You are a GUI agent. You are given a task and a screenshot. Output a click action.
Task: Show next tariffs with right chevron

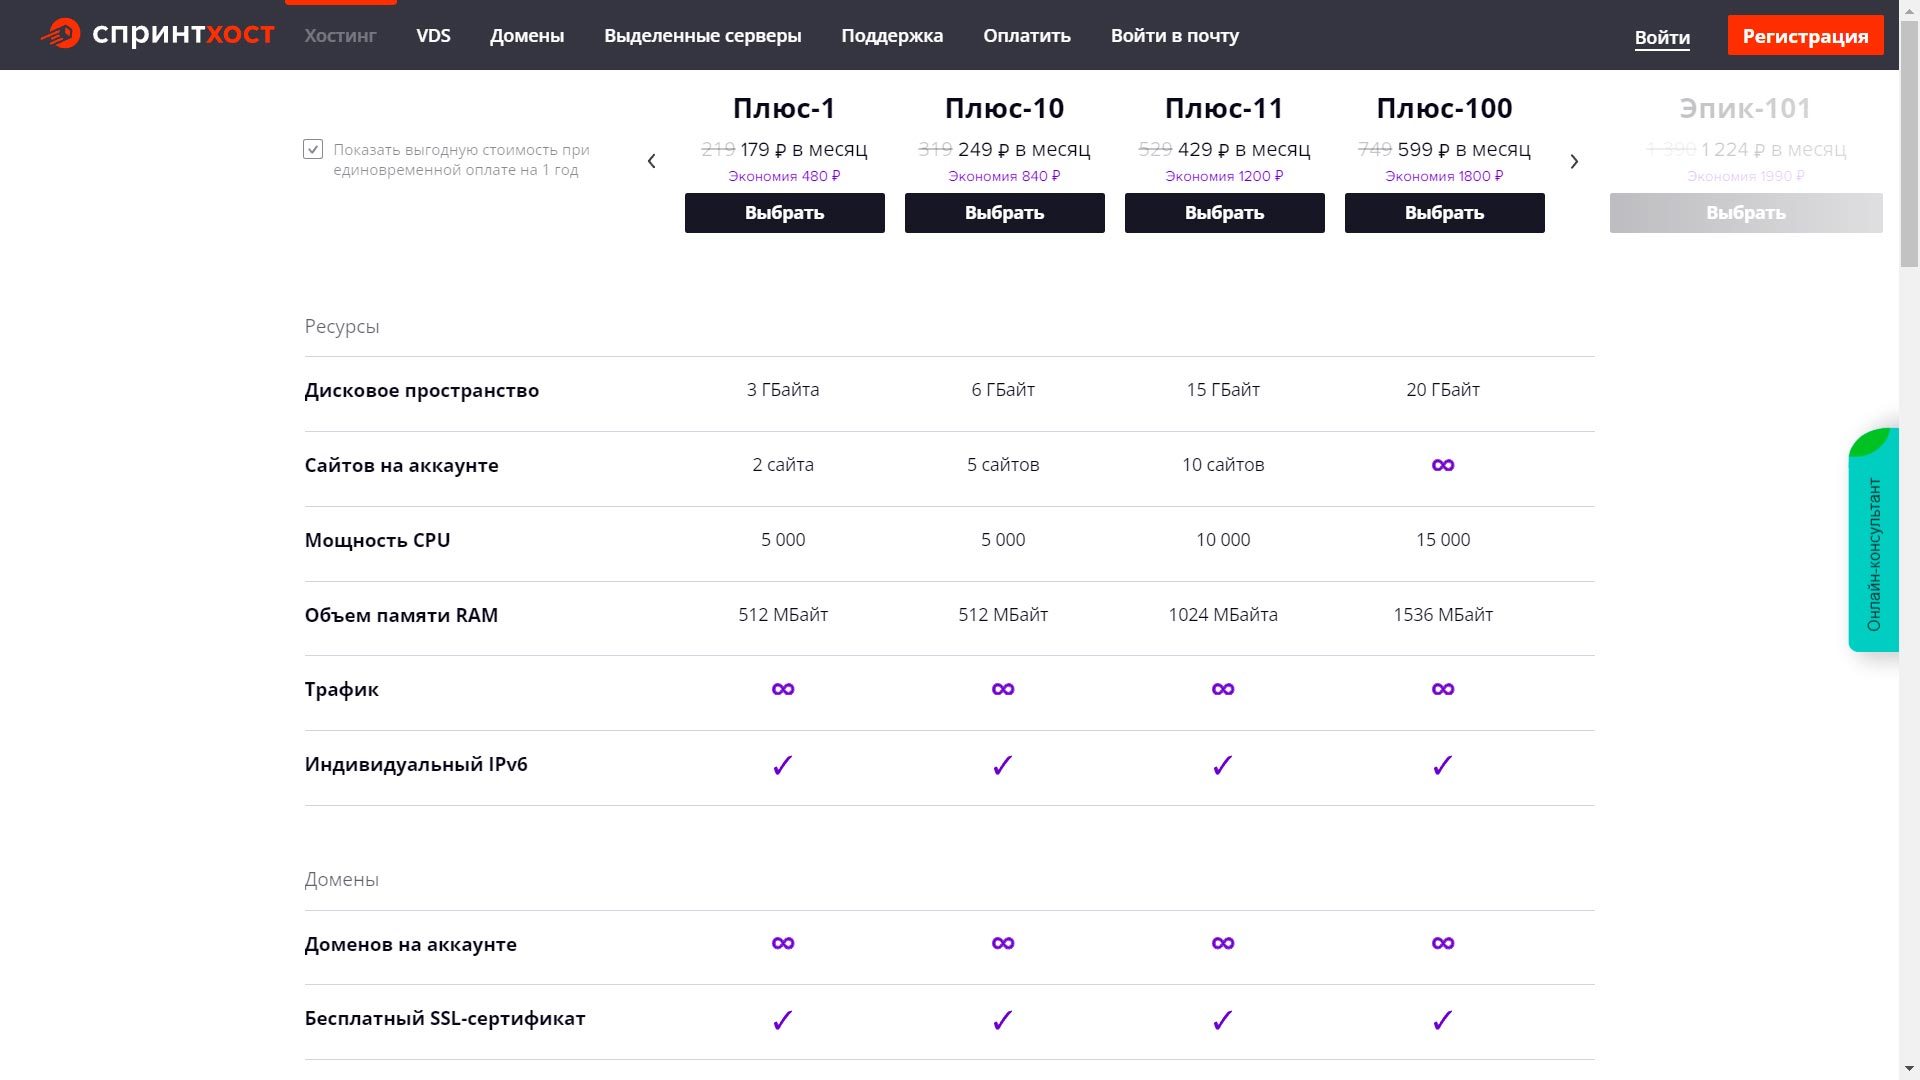point(1574,161)
